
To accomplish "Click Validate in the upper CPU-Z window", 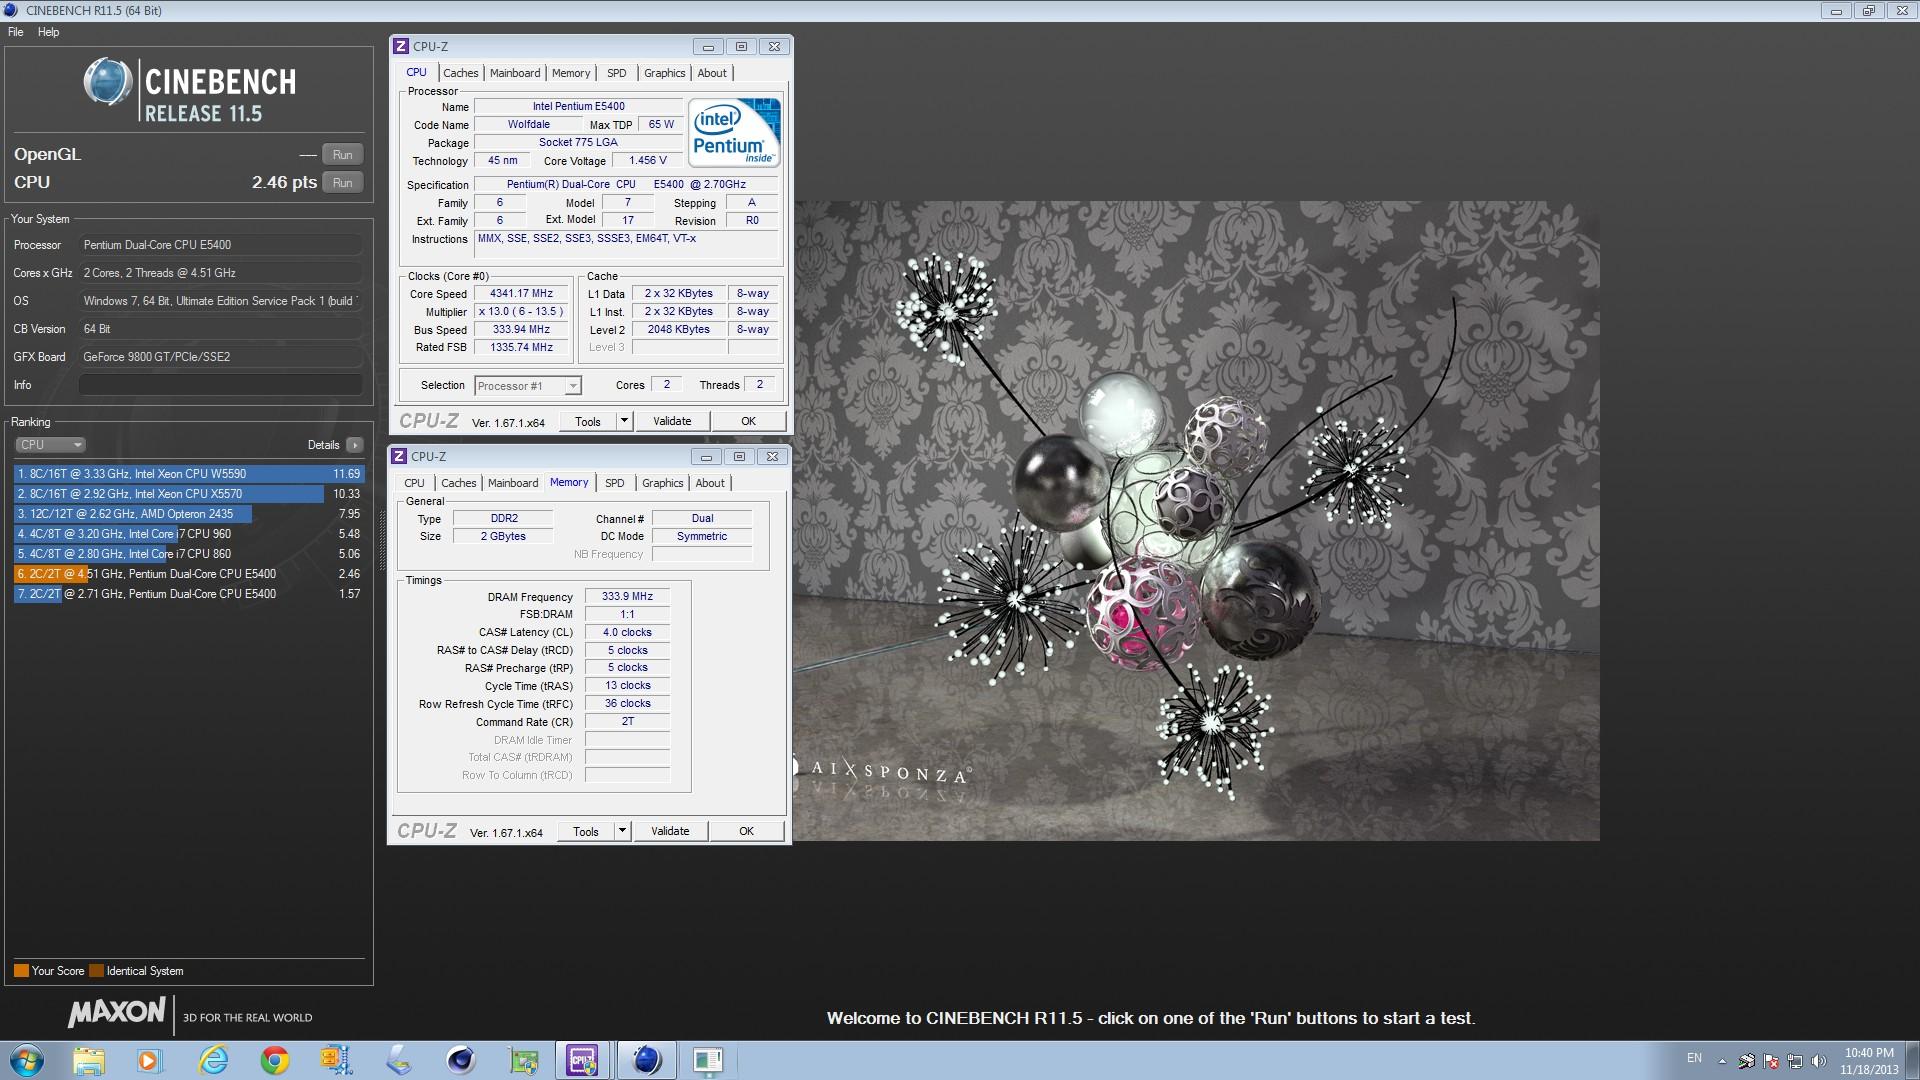I will coord(672,421).
